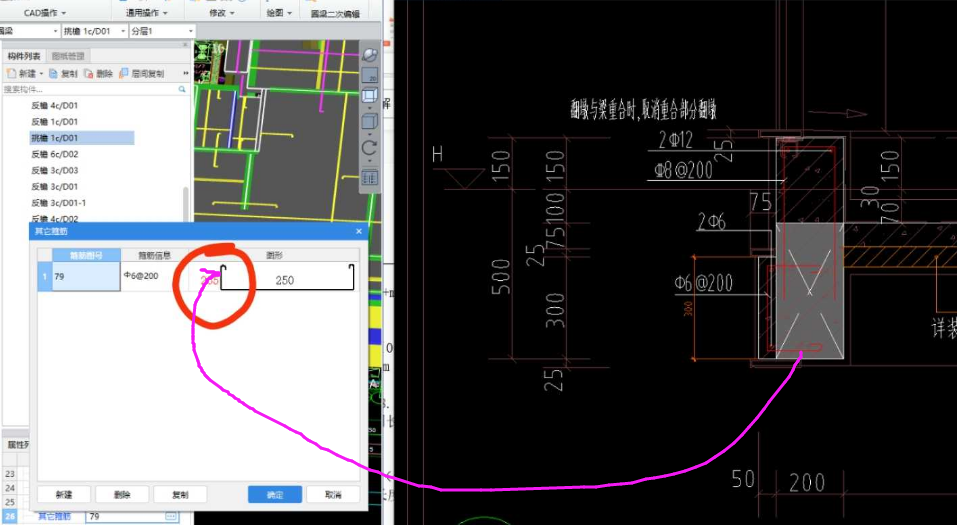The width and height of the screenshot is (957, 525).
Task: Expand arrow below the rotate view icon
Action: pos(369,160)
